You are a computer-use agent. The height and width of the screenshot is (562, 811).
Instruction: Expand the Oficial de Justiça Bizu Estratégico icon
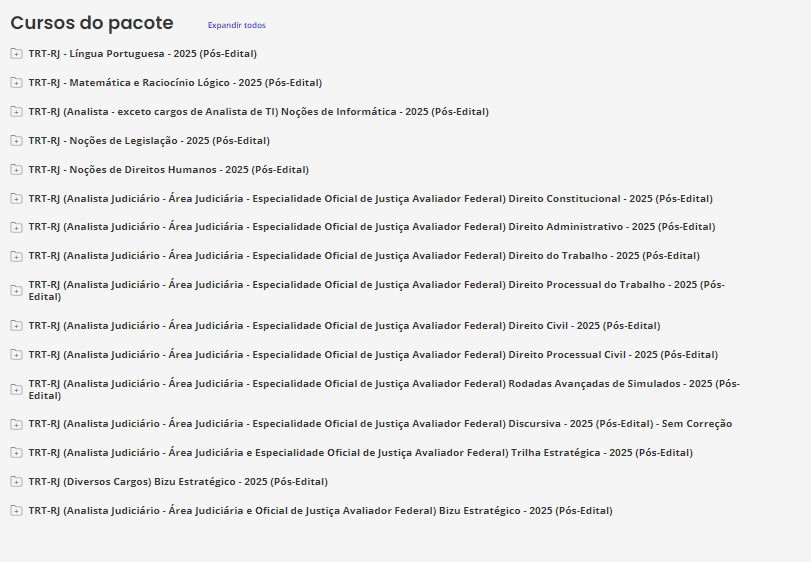tap(16, 510)
